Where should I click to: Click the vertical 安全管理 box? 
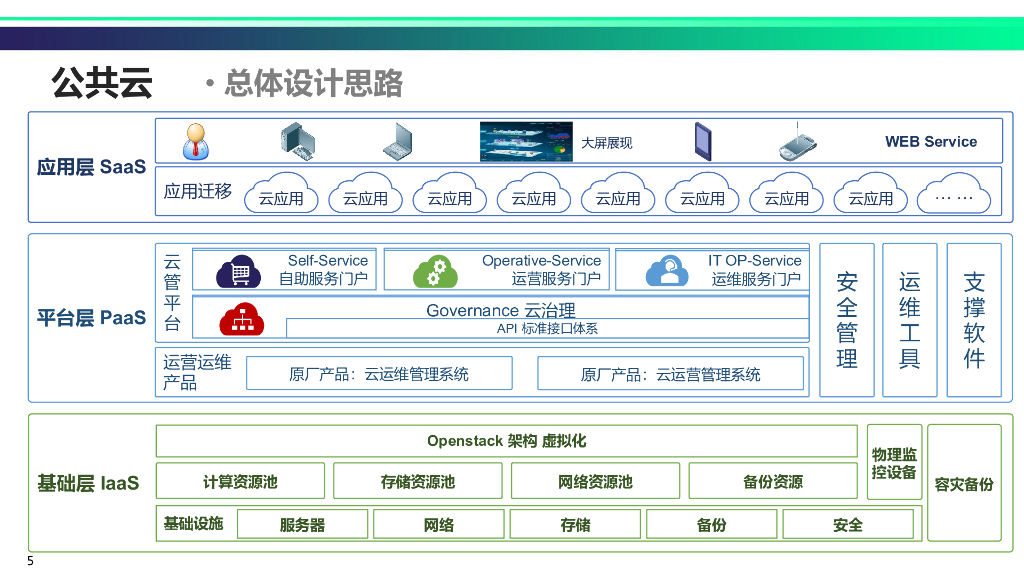847,320
